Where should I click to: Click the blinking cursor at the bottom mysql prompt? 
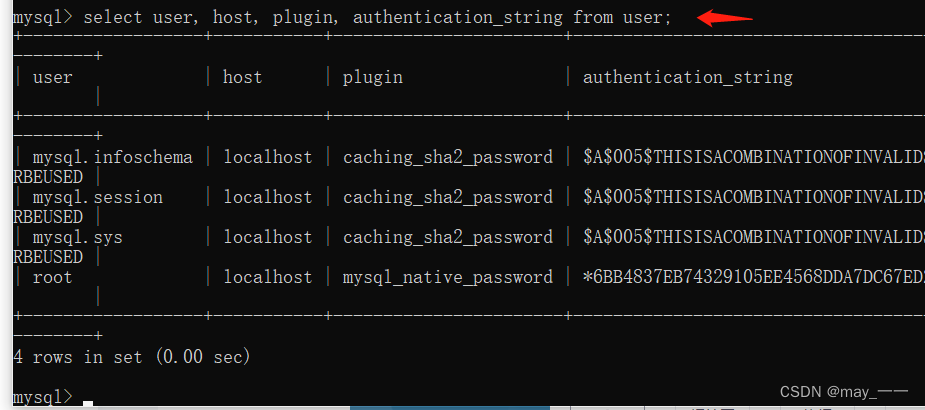88,404
